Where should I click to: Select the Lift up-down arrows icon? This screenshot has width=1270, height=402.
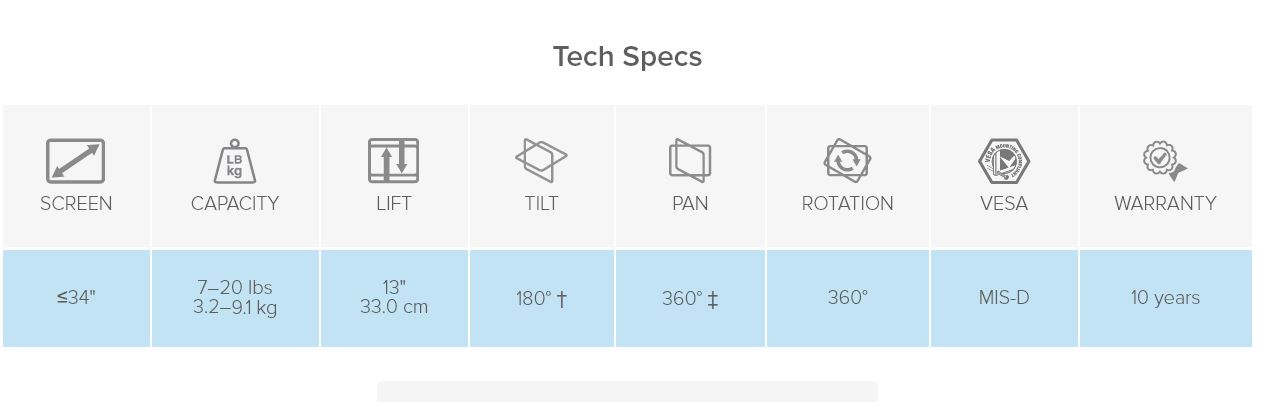394,160
